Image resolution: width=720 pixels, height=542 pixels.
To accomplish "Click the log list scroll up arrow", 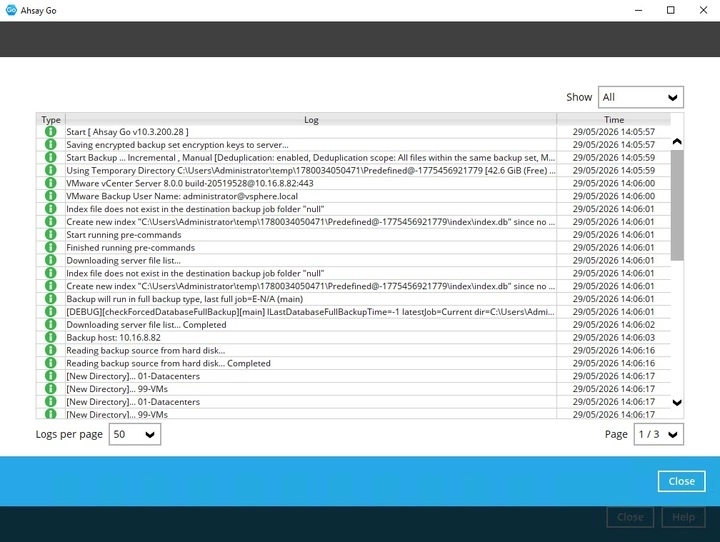I will point(677,141).
